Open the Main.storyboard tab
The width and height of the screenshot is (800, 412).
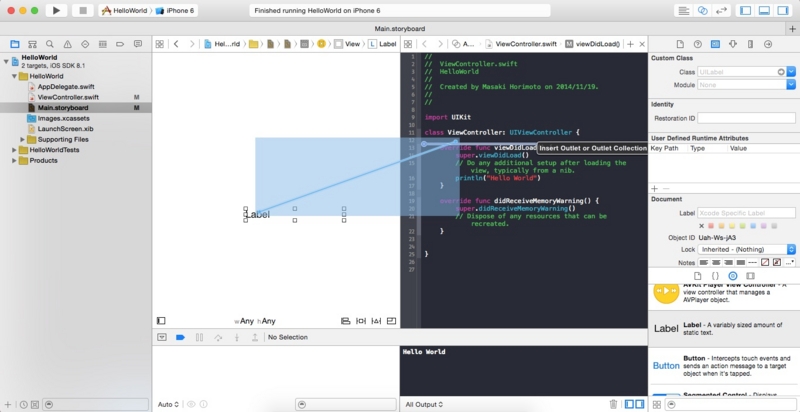pos(399,29)
